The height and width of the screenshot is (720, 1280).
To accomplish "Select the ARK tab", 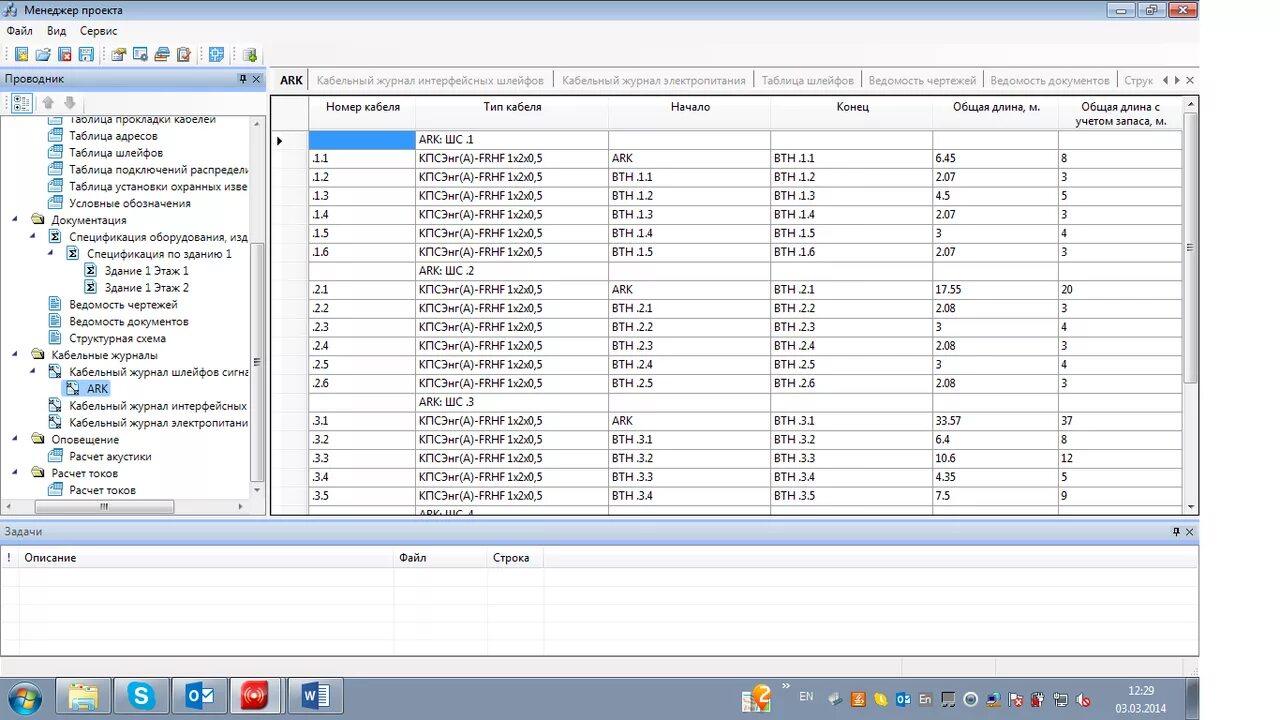I will tap(291, 80).
